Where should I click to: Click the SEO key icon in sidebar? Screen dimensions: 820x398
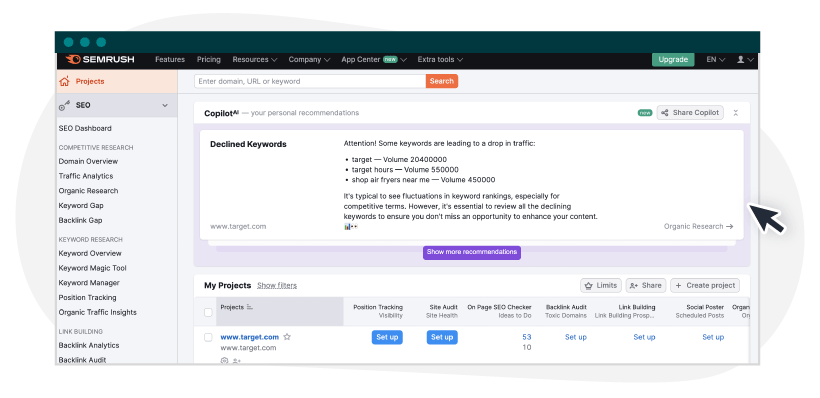point(64,106)
